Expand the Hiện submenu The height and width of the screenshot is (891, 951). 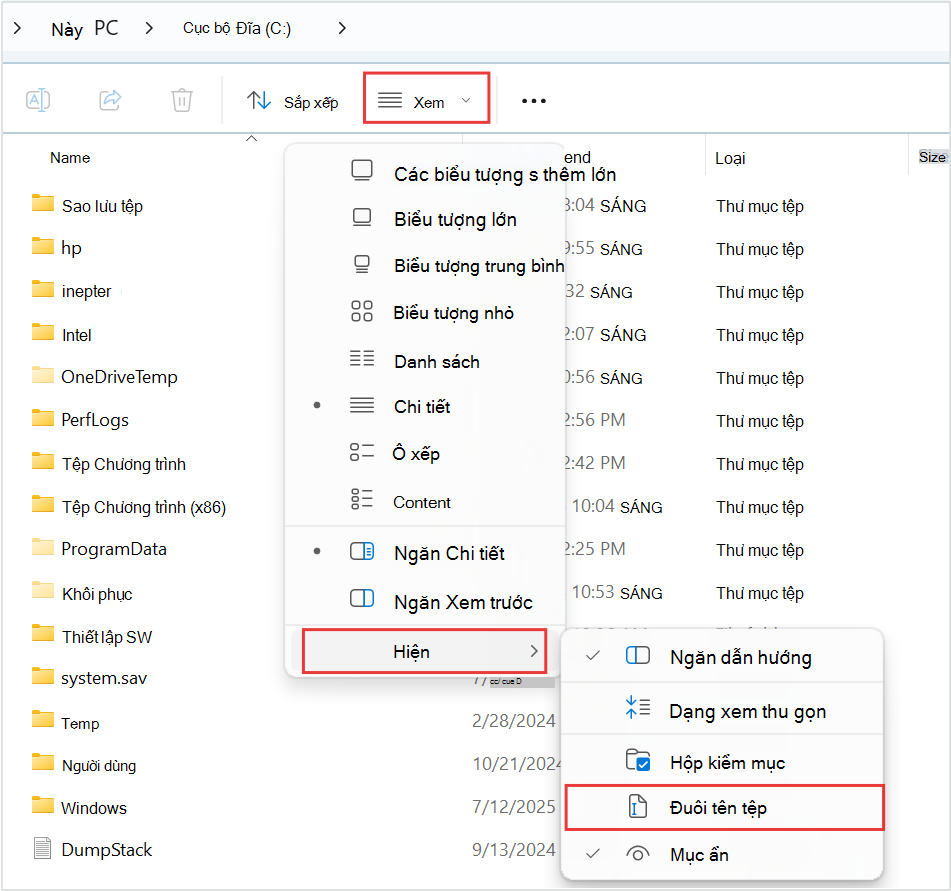tap(425, 651)
